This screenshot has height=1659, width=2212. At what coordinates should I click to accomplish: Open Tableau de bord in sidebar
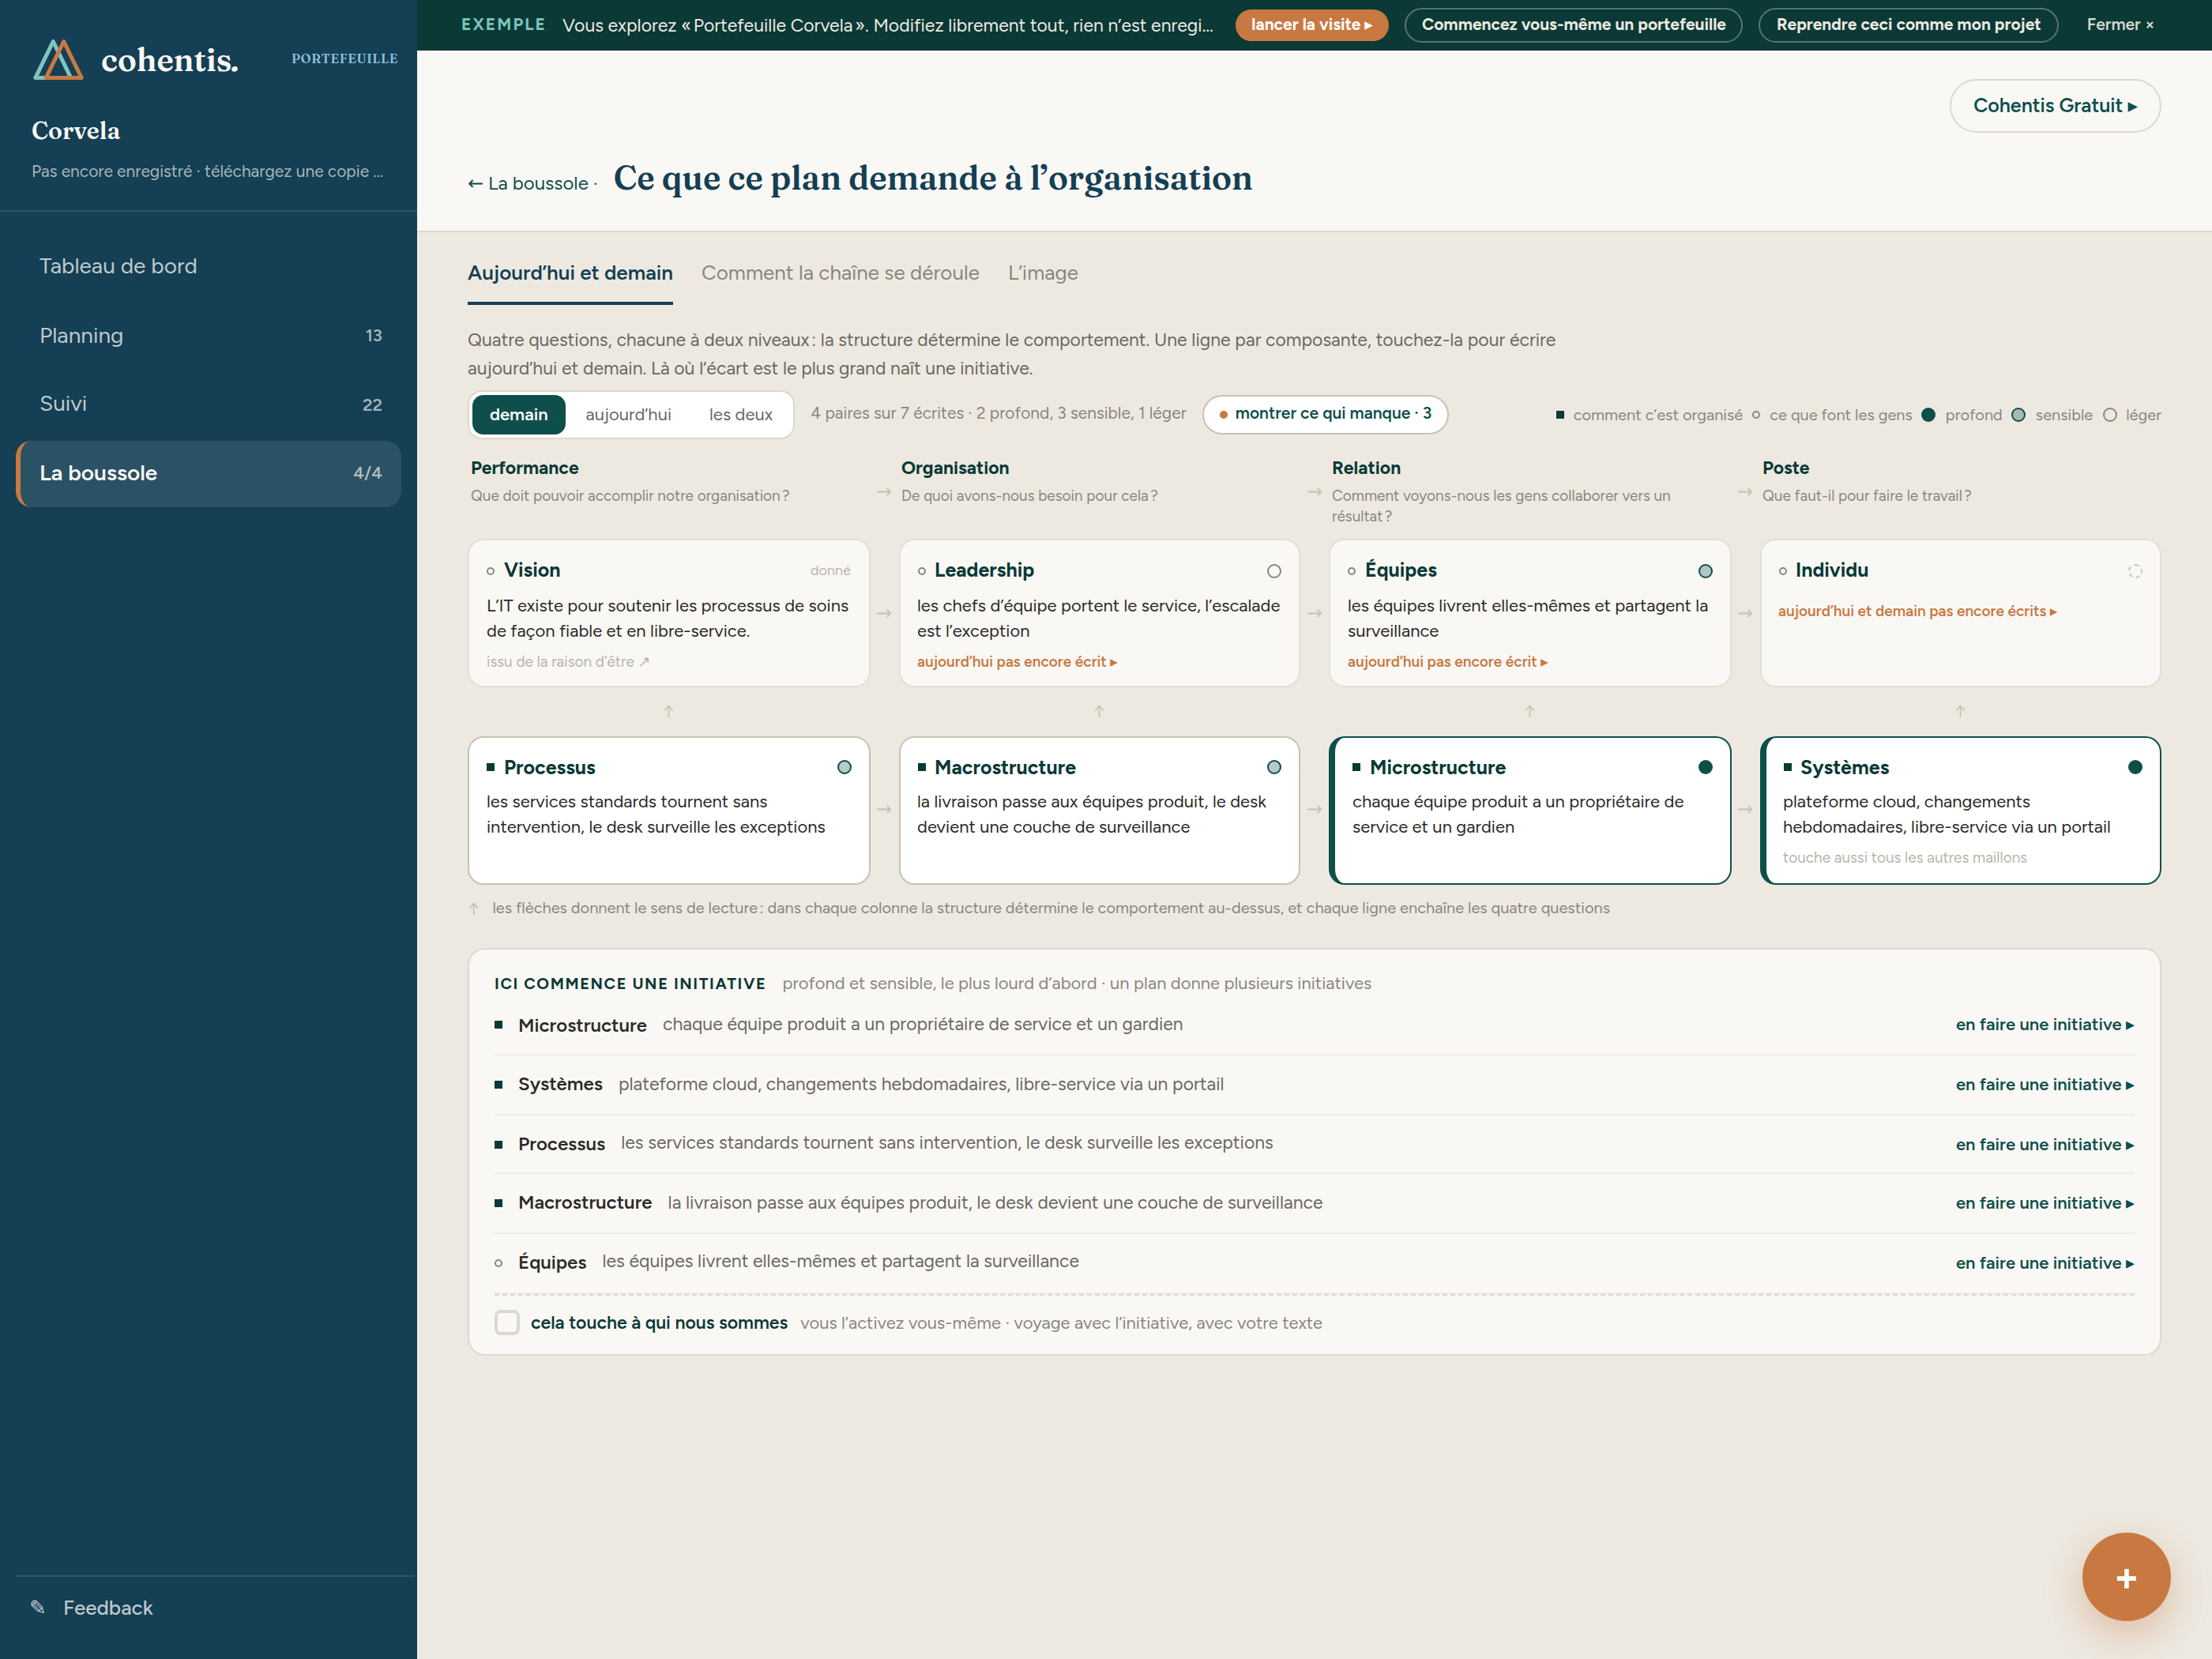tap(208, 266)
